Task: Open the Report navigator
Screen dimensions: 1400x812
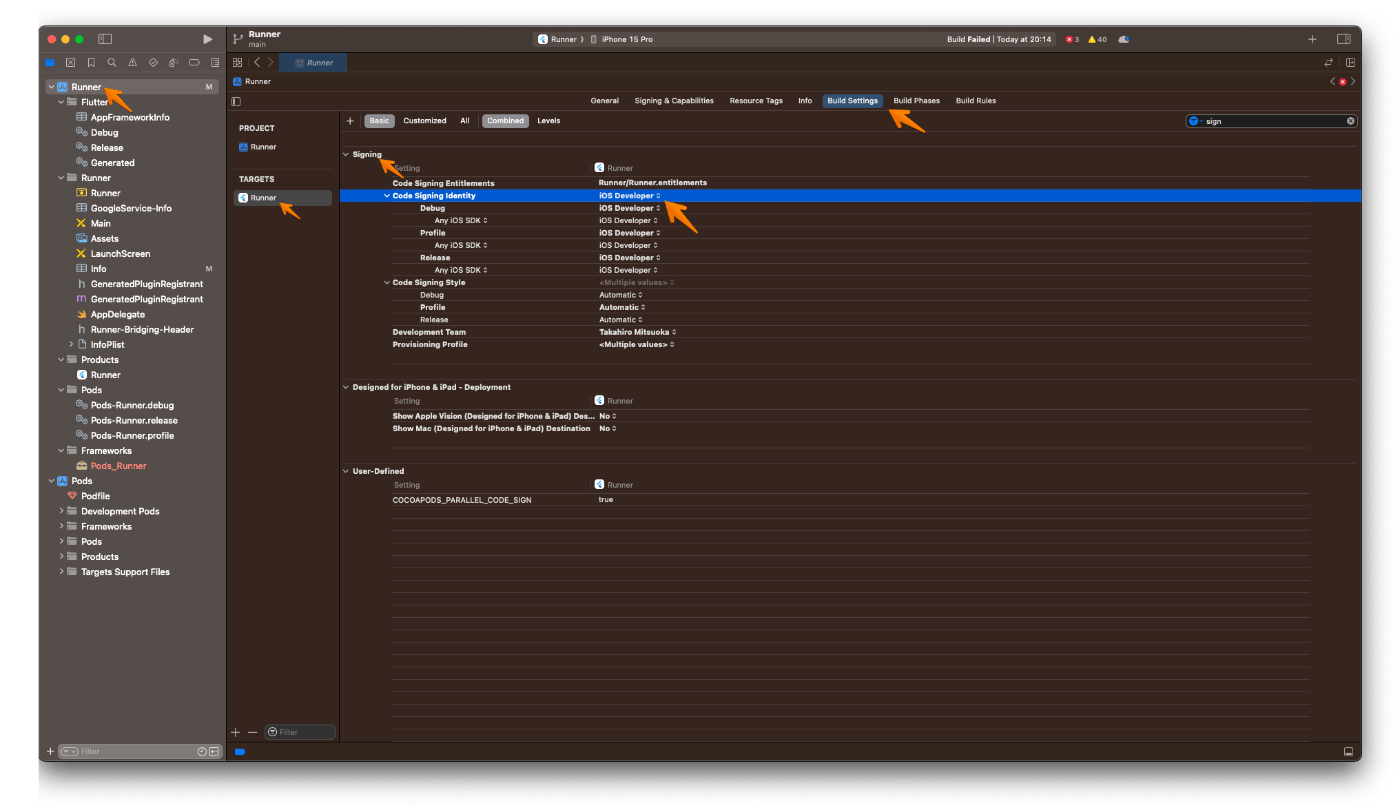Action: [x=215, y=62]
